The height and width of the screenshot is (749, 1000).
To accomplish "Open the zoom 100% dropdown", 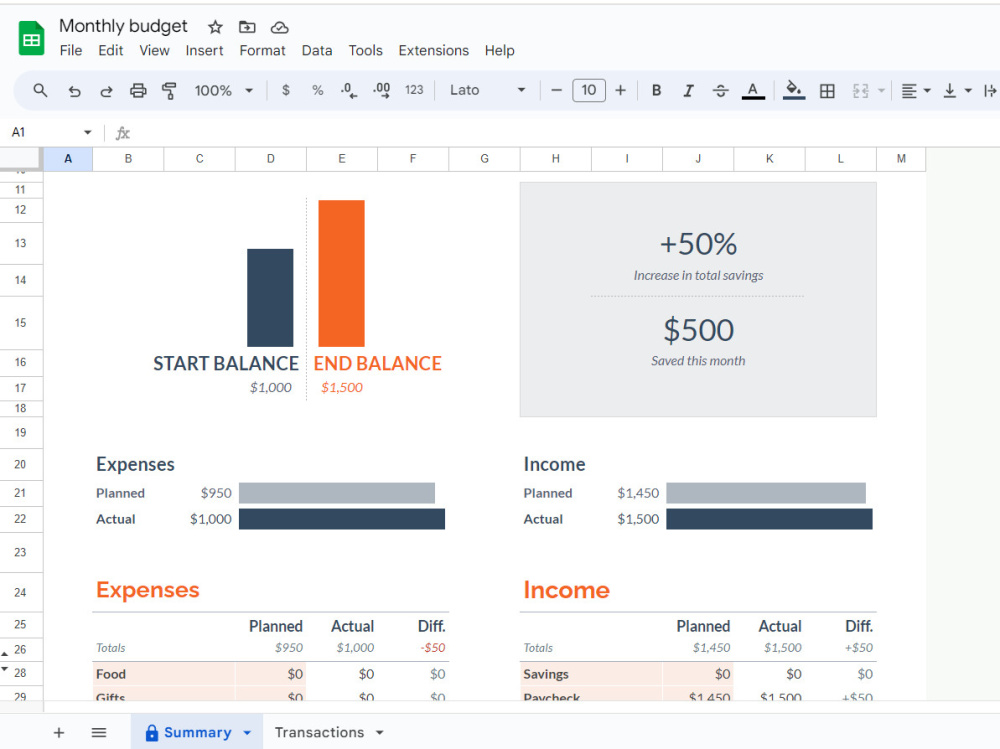I will [x=224, y=91].
